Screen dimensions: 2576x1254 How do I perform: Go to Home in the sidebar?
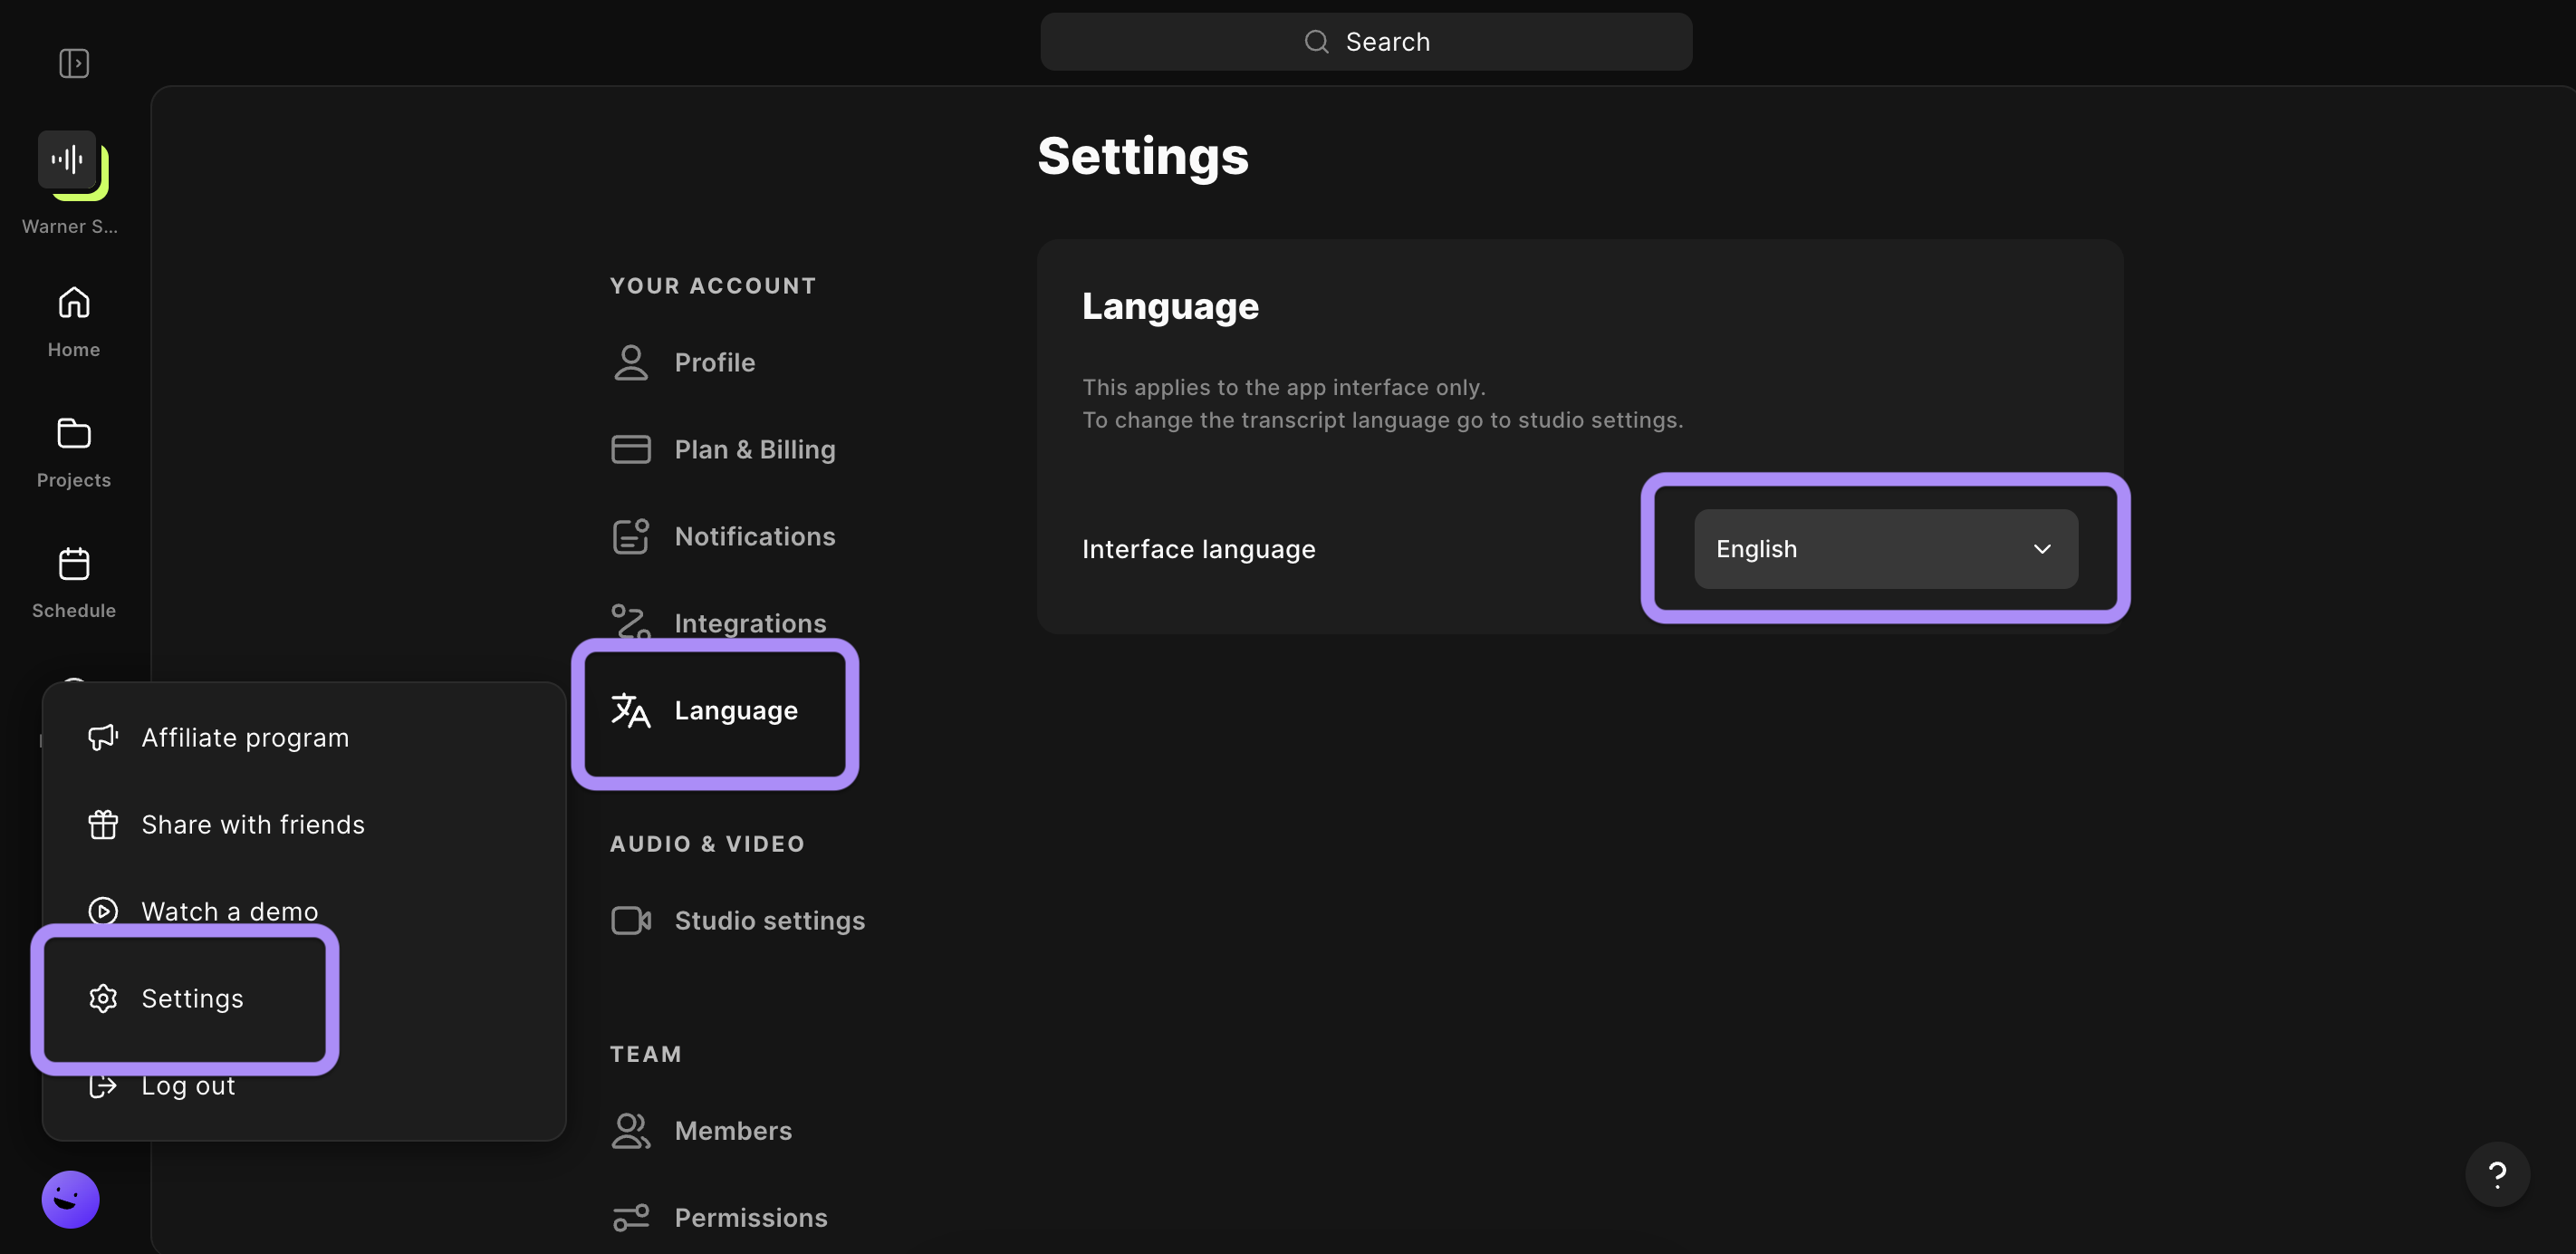(74, 321)
